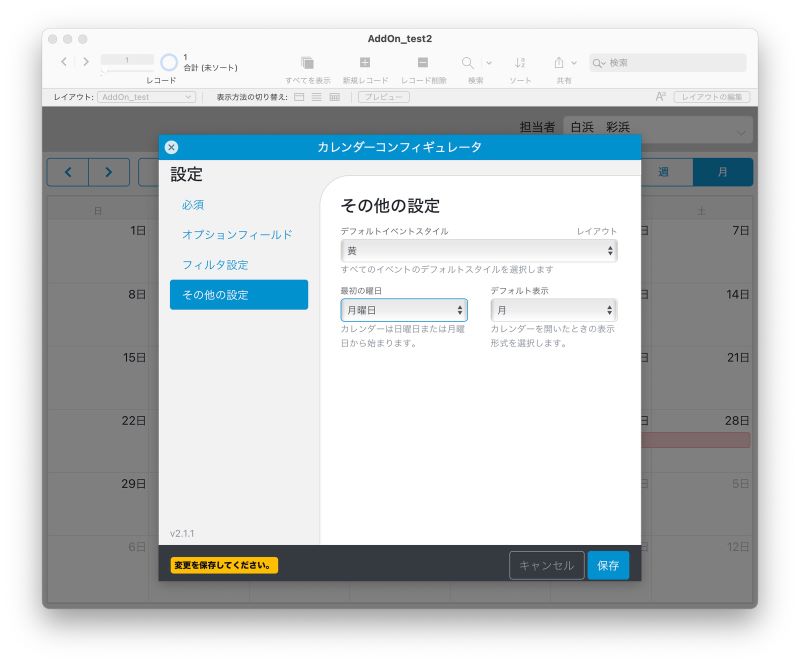
Task: Open the レイアウト AddOn_test popup menu
Action: [x=146, y=97]
